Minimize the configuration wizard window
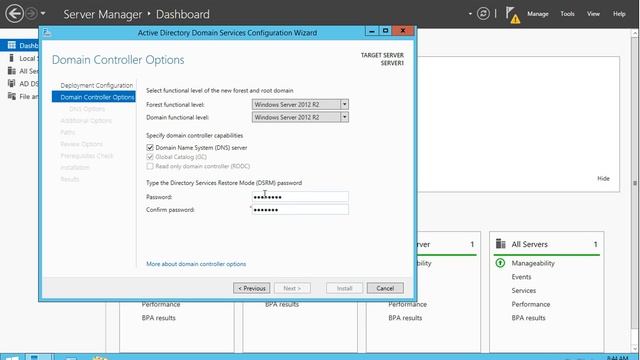 coord(371,31)
